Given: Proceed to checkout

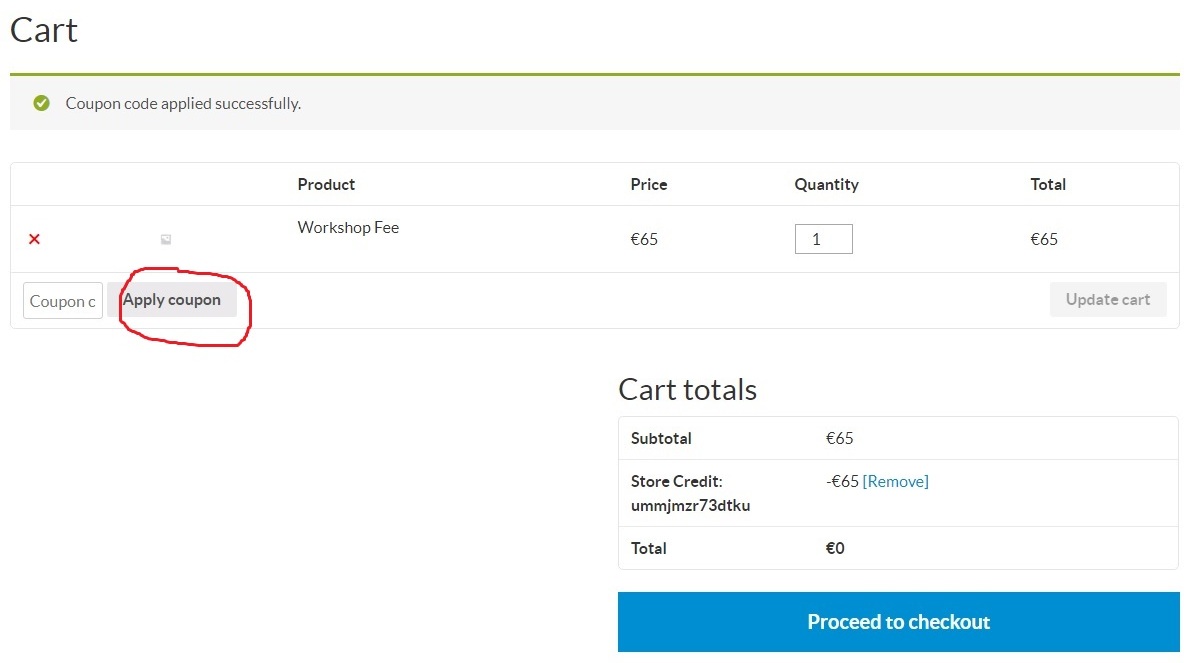Looking at the screenshot, I should (899, 622).
